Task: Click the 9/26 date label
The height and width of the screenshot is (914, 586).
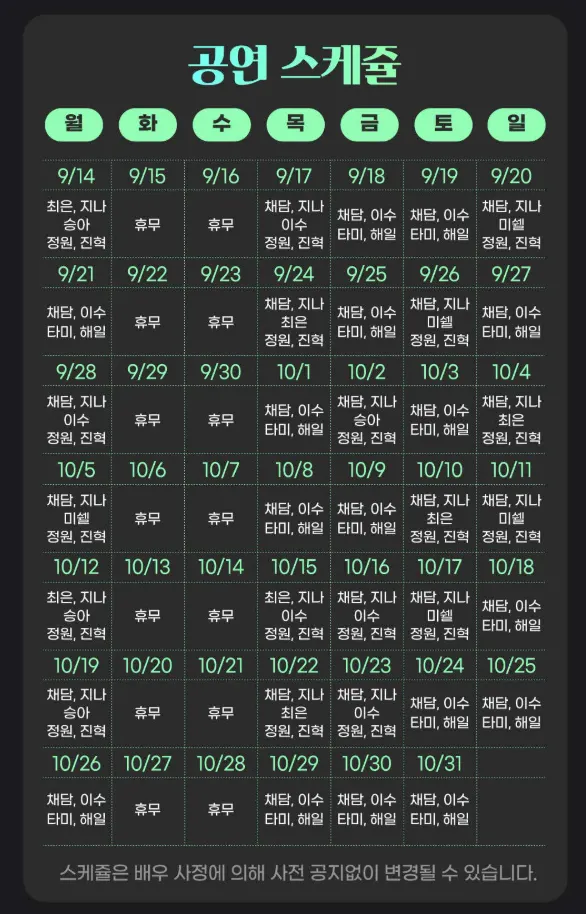Action: tap(440, 273)
